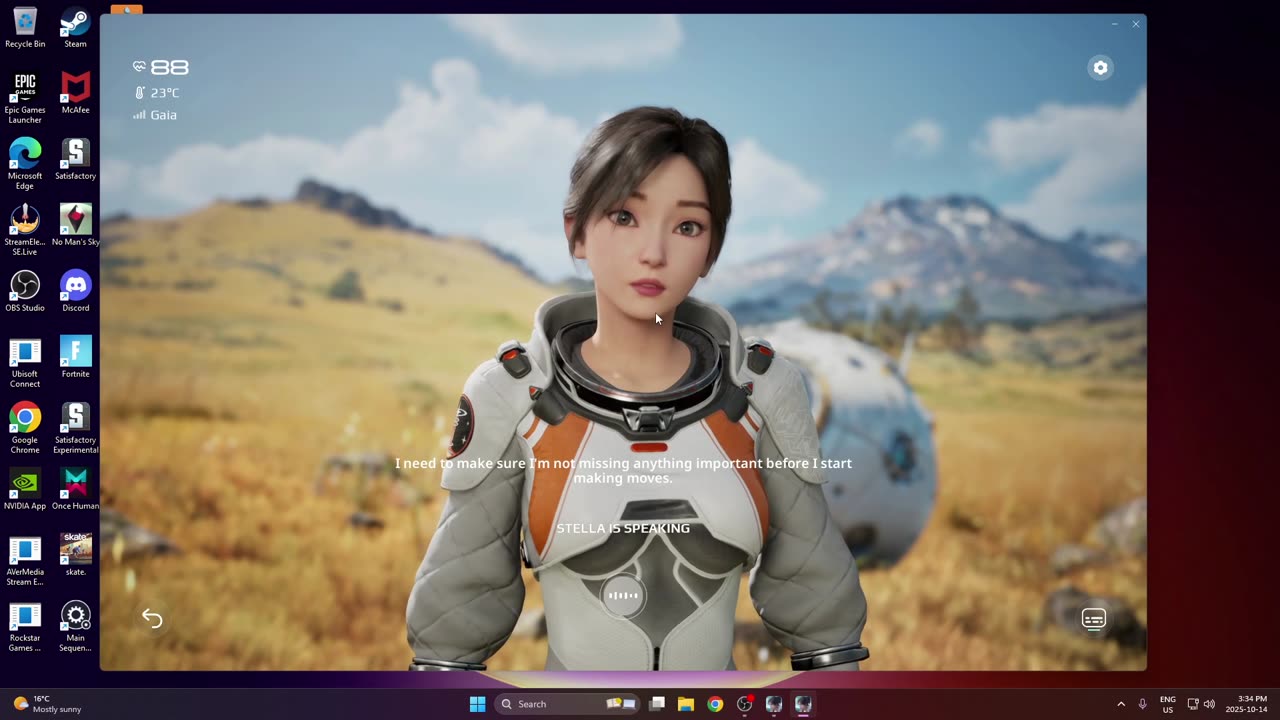Click the heart rate 88 indicator

click(160, 67)
